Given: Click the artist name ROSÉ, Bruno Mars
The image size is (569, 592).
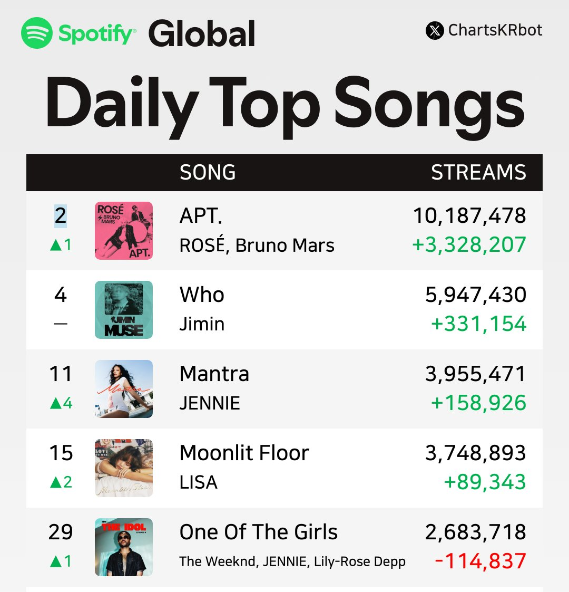Looking at the screenshot, I should (x=257, y=245).
